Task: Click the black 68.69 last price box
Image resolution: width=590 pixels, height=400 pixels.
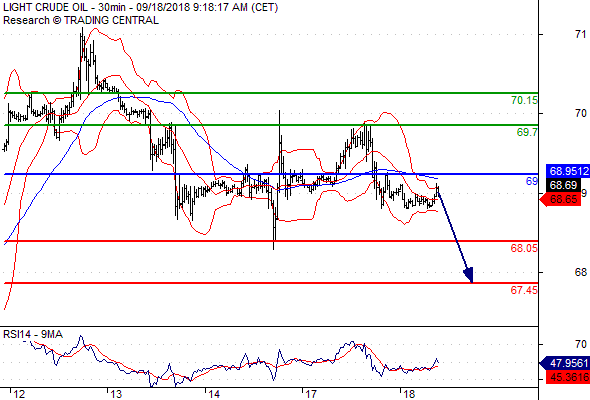Action: [x=563, y=185]
